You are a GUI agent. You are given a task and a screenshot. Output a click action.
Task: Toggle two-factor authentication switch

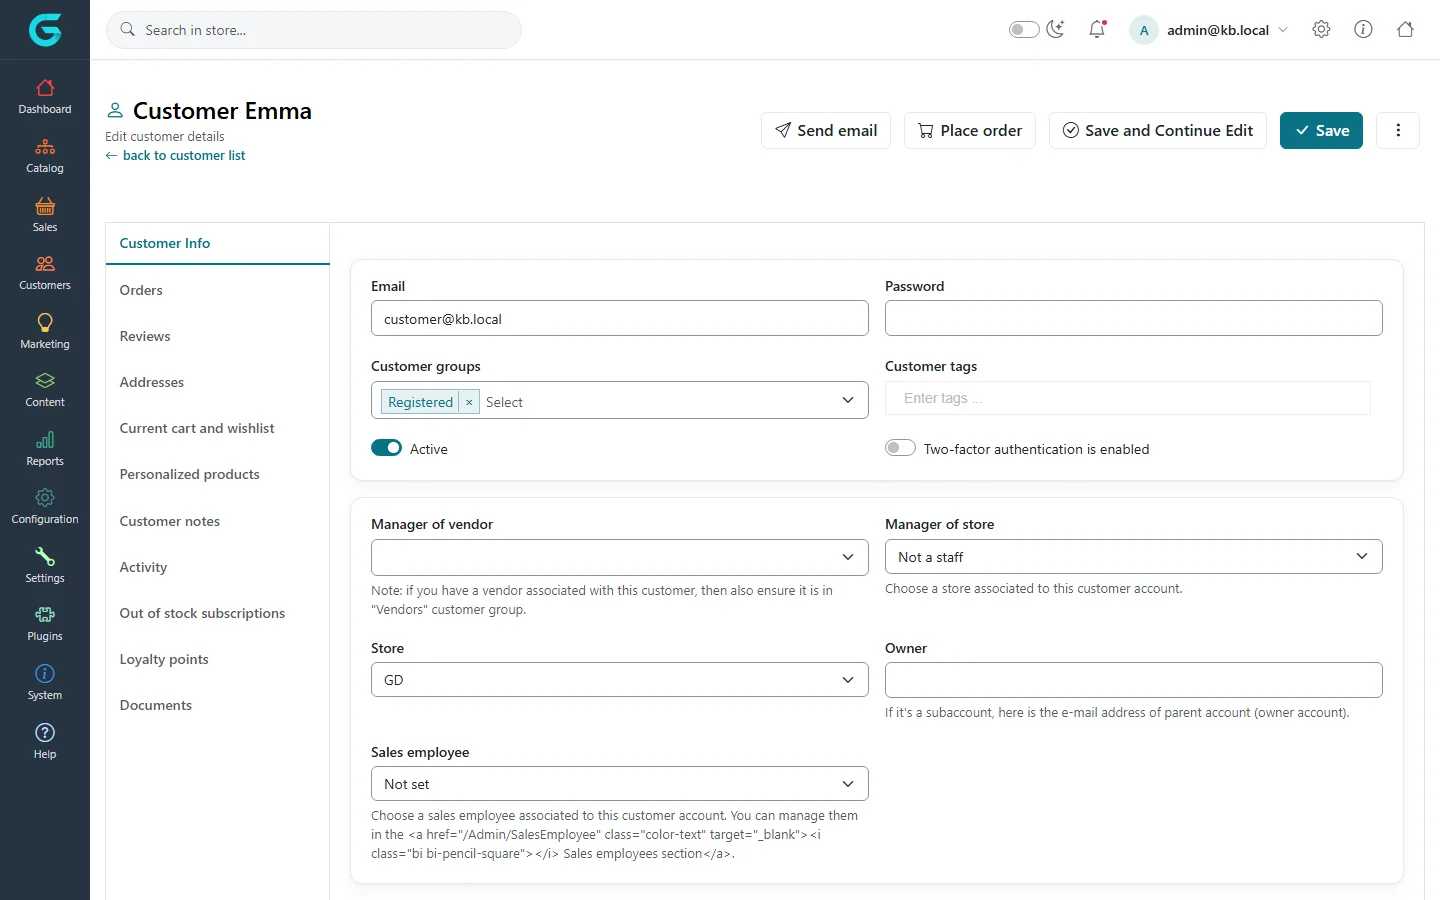[900, 448]
